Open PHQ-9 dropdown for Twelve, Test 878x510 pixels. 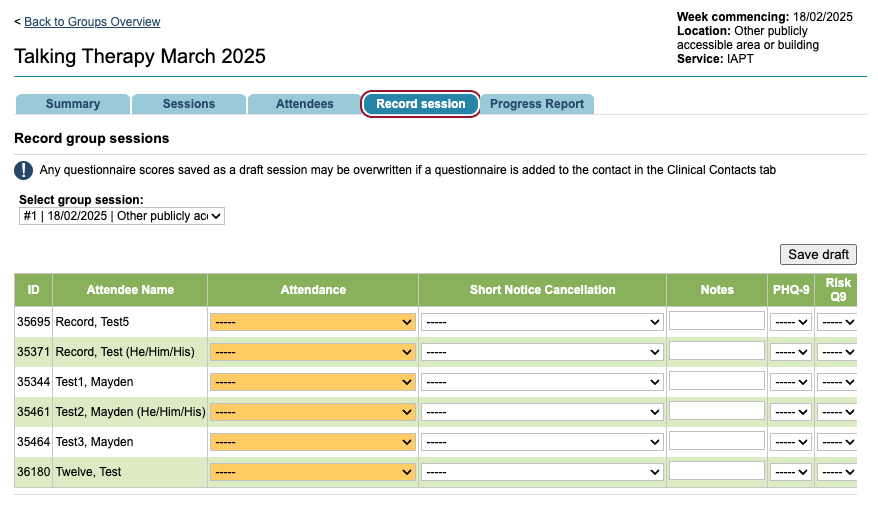[791, 472]
